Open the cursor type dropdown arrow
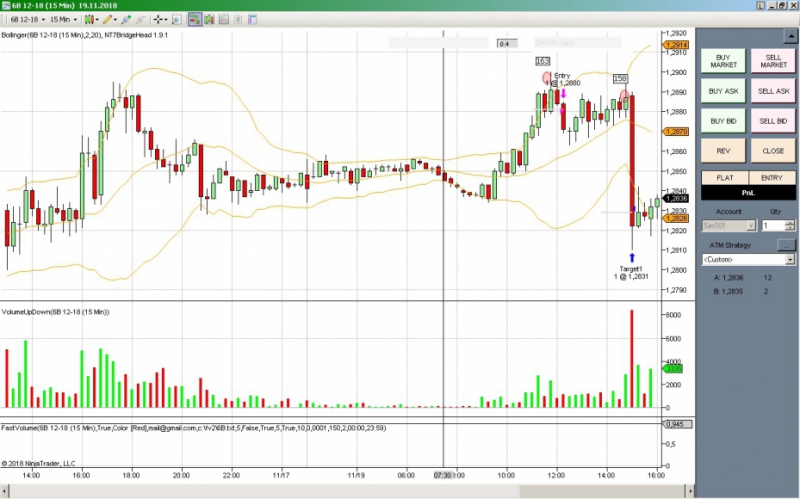The image size is (800, 499). 166,19
